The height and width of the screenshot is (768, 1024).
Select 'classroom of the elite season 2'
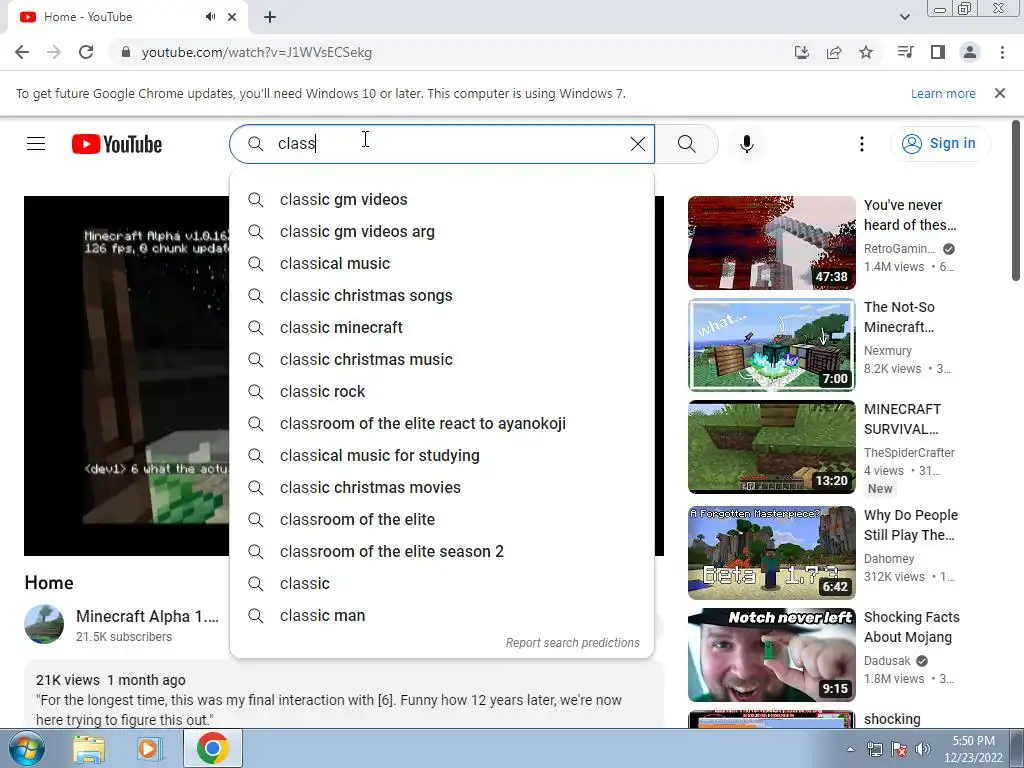tap(442, 551)
